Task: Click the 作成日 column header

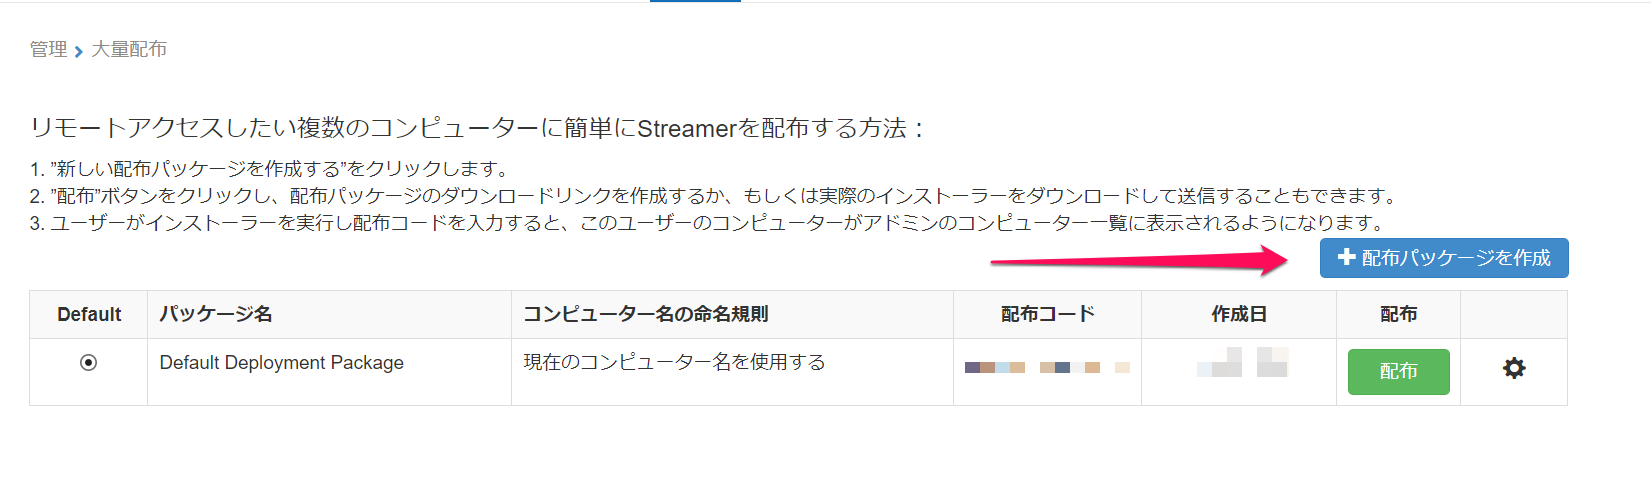Action: (x=1239, y=314)
